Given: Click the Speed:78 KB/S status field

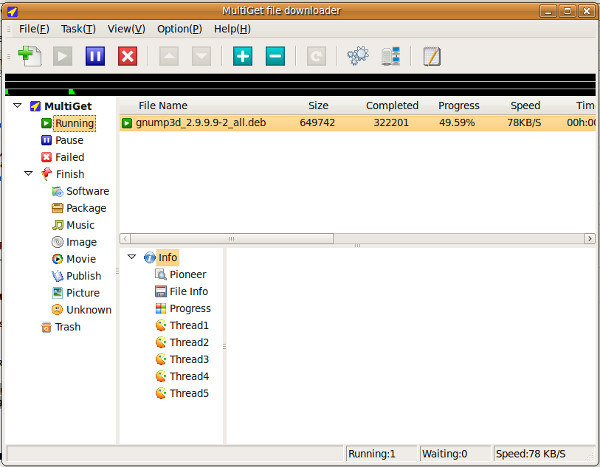Looking at the screenshot, I should pyautogui.click(x=544, y=454).
